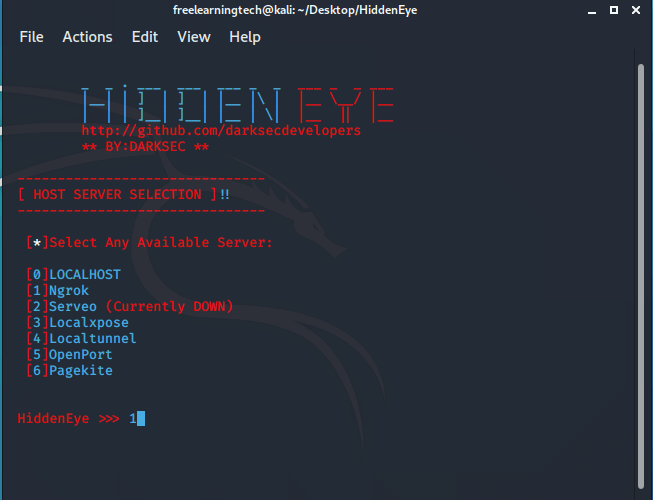Image resolution: width=653 pixels, height=500 pixels.
Task: Click the typed '1' cursor at the prompt
Action: click(137, 418)
